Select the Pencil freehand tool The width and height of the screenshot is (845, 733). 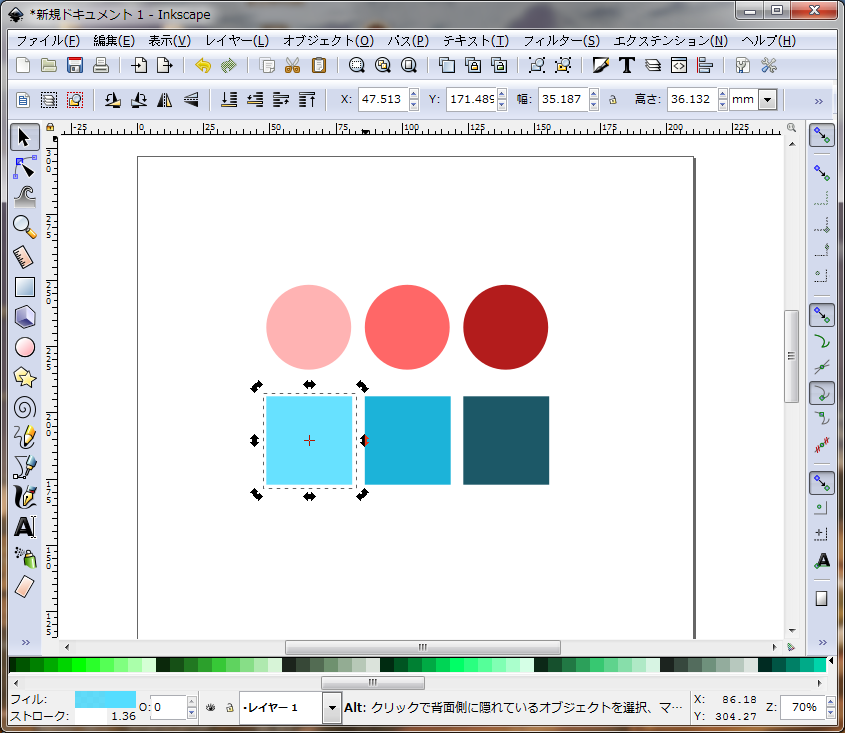click(24, 437)
